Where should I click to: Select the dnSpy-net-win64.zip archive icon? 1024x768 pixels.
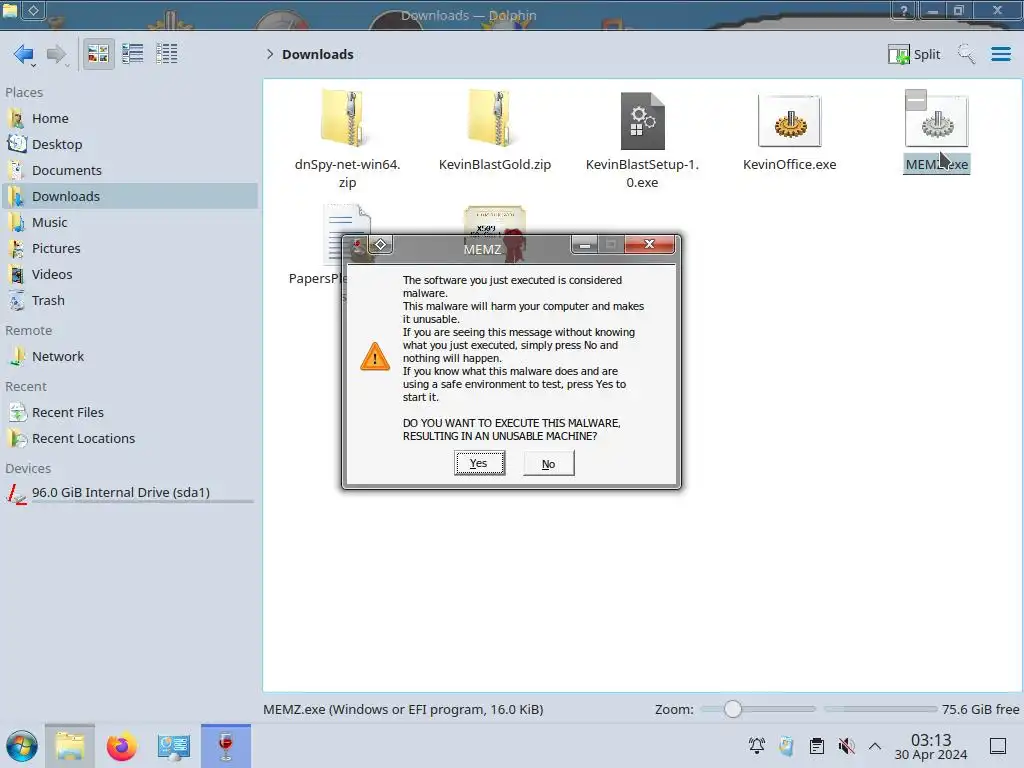343,118
